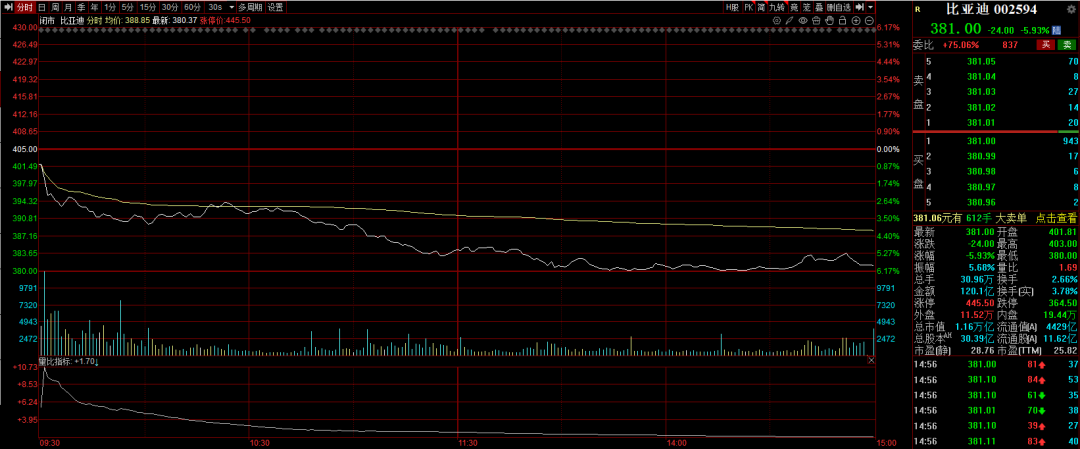This screenshot has height=449, width=1080.
Task: Click the 10:30 time axis marker
Action: point(260,443)
